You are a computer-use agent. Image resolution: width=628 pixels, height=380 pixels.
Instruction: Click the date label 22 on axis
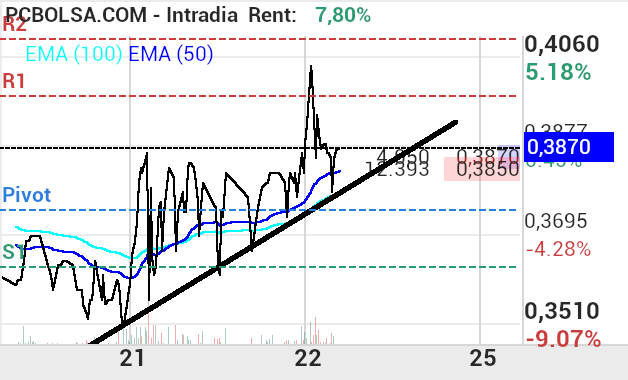pos(308,358)
